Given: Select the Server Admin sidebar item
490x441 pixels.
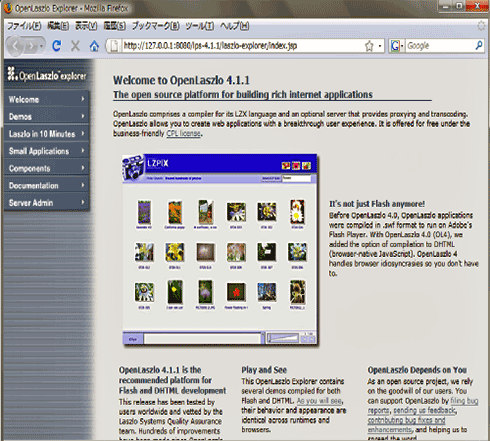Looking at the screenshot, I should click(46, 203).
